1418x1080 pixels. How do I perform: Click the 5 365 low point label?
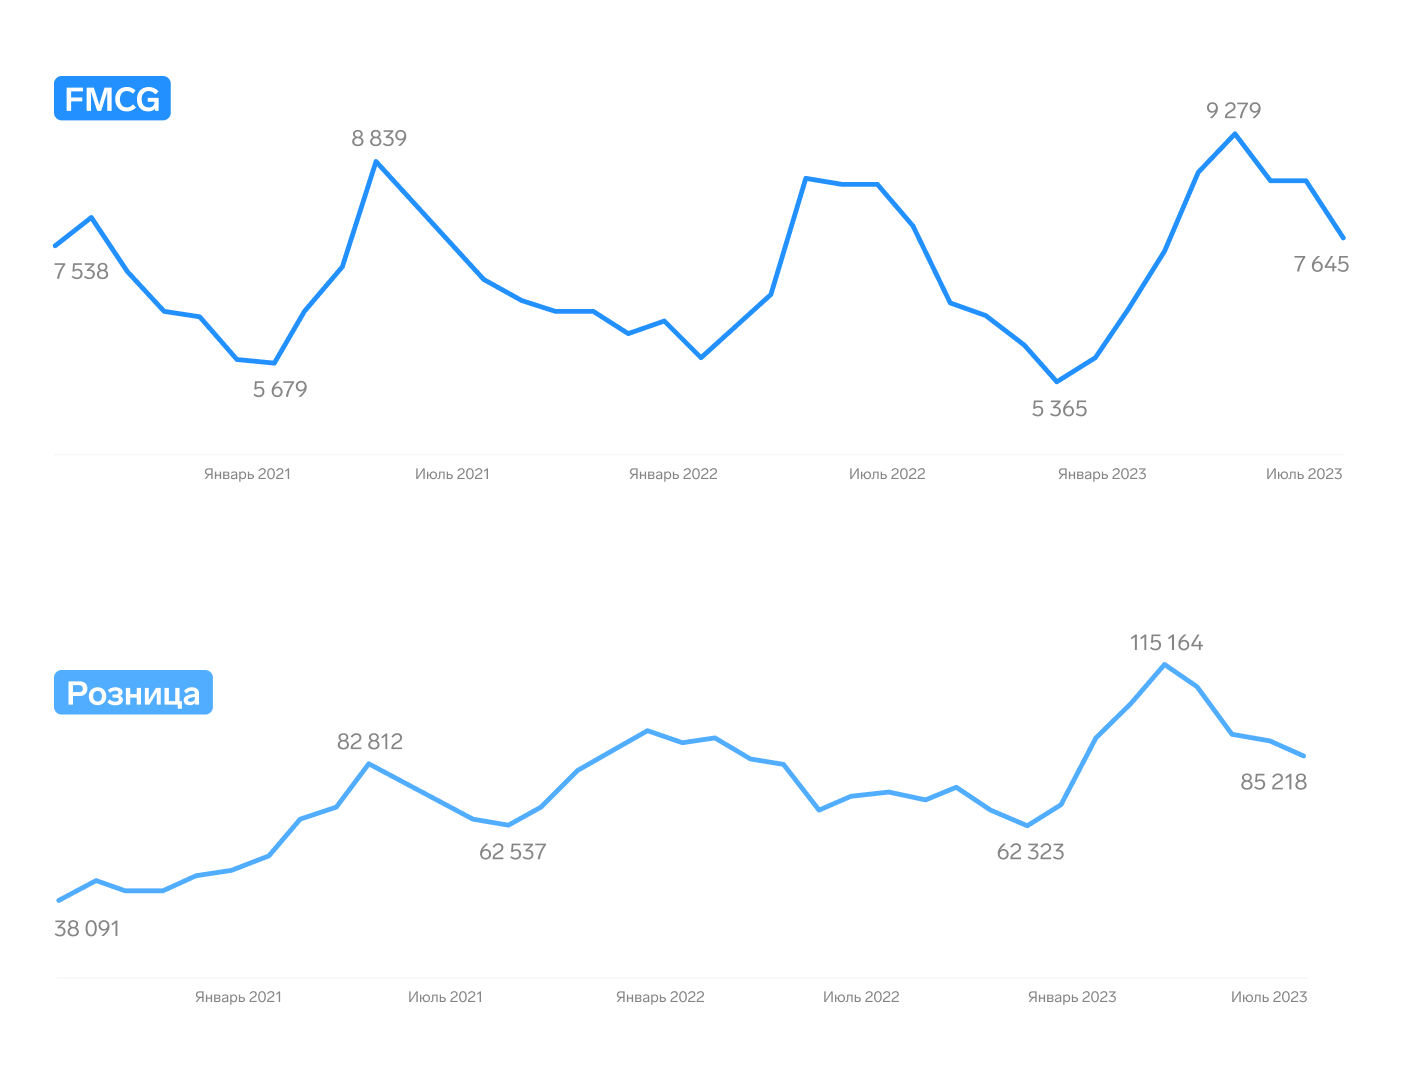pos(1059,408)
